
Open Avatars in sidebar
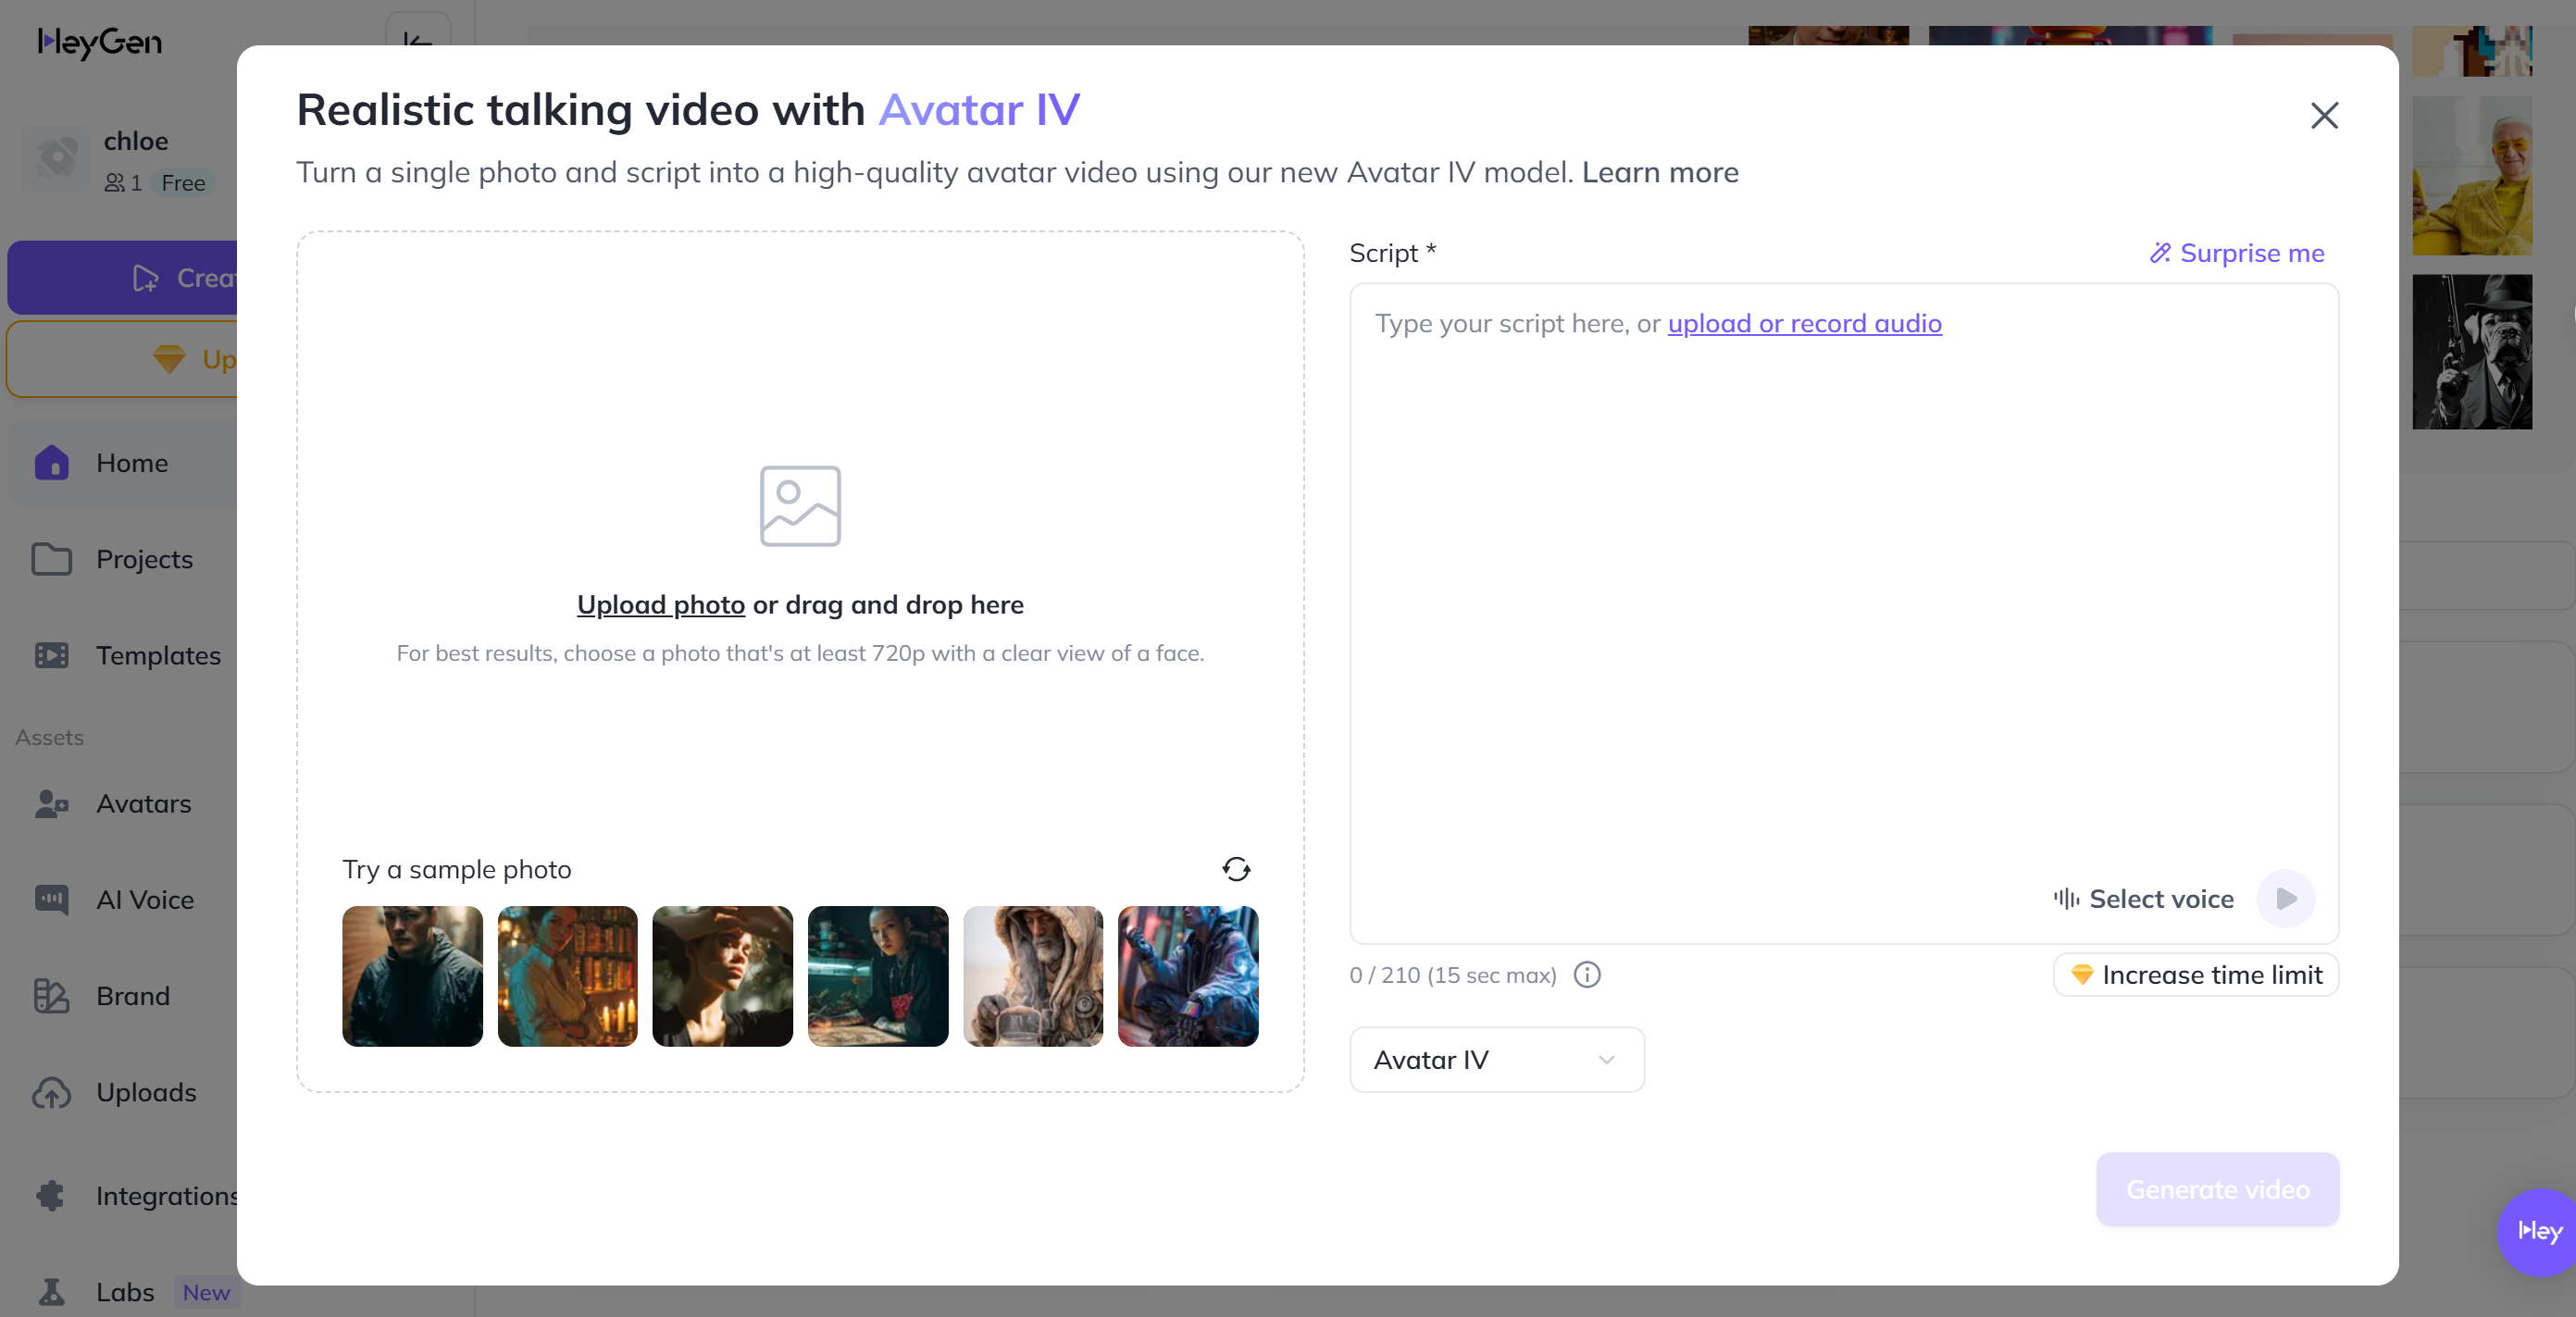click(143, 803)
